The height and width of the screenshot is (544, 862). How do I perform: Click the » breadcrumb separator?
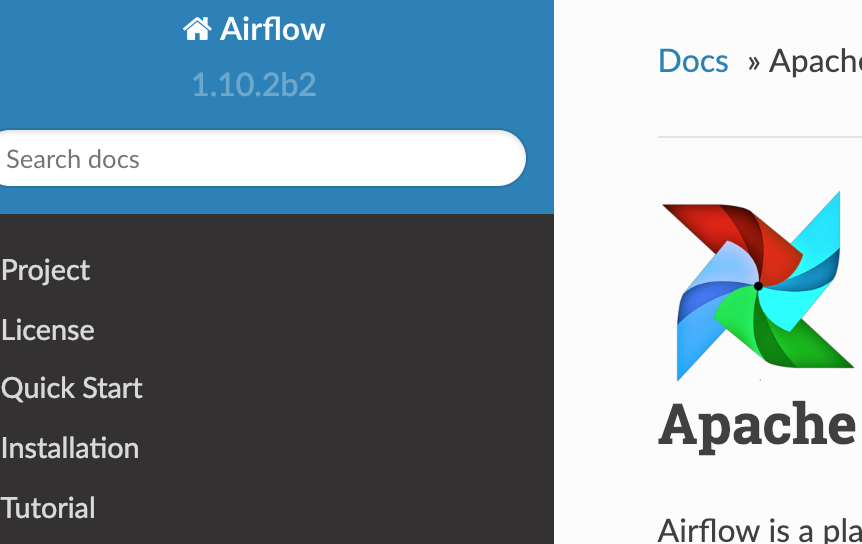pos(753,63)
